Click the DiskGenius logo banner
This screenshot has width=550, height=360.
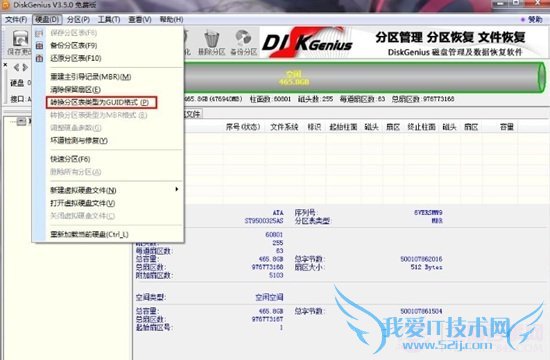[308, 43]
